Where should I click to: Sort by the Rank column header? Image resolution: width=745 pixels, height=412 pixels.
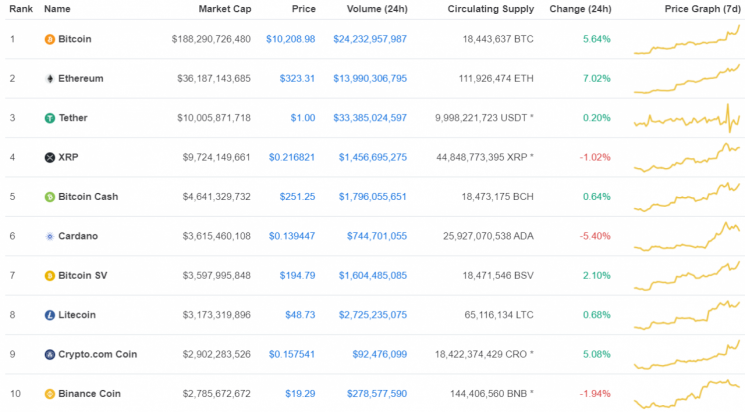21,9
